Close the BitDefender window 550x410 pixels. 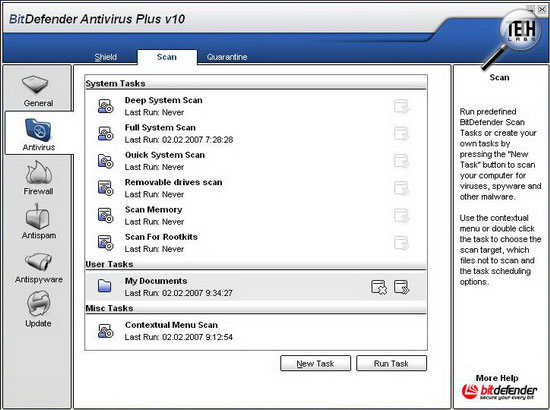542,9
